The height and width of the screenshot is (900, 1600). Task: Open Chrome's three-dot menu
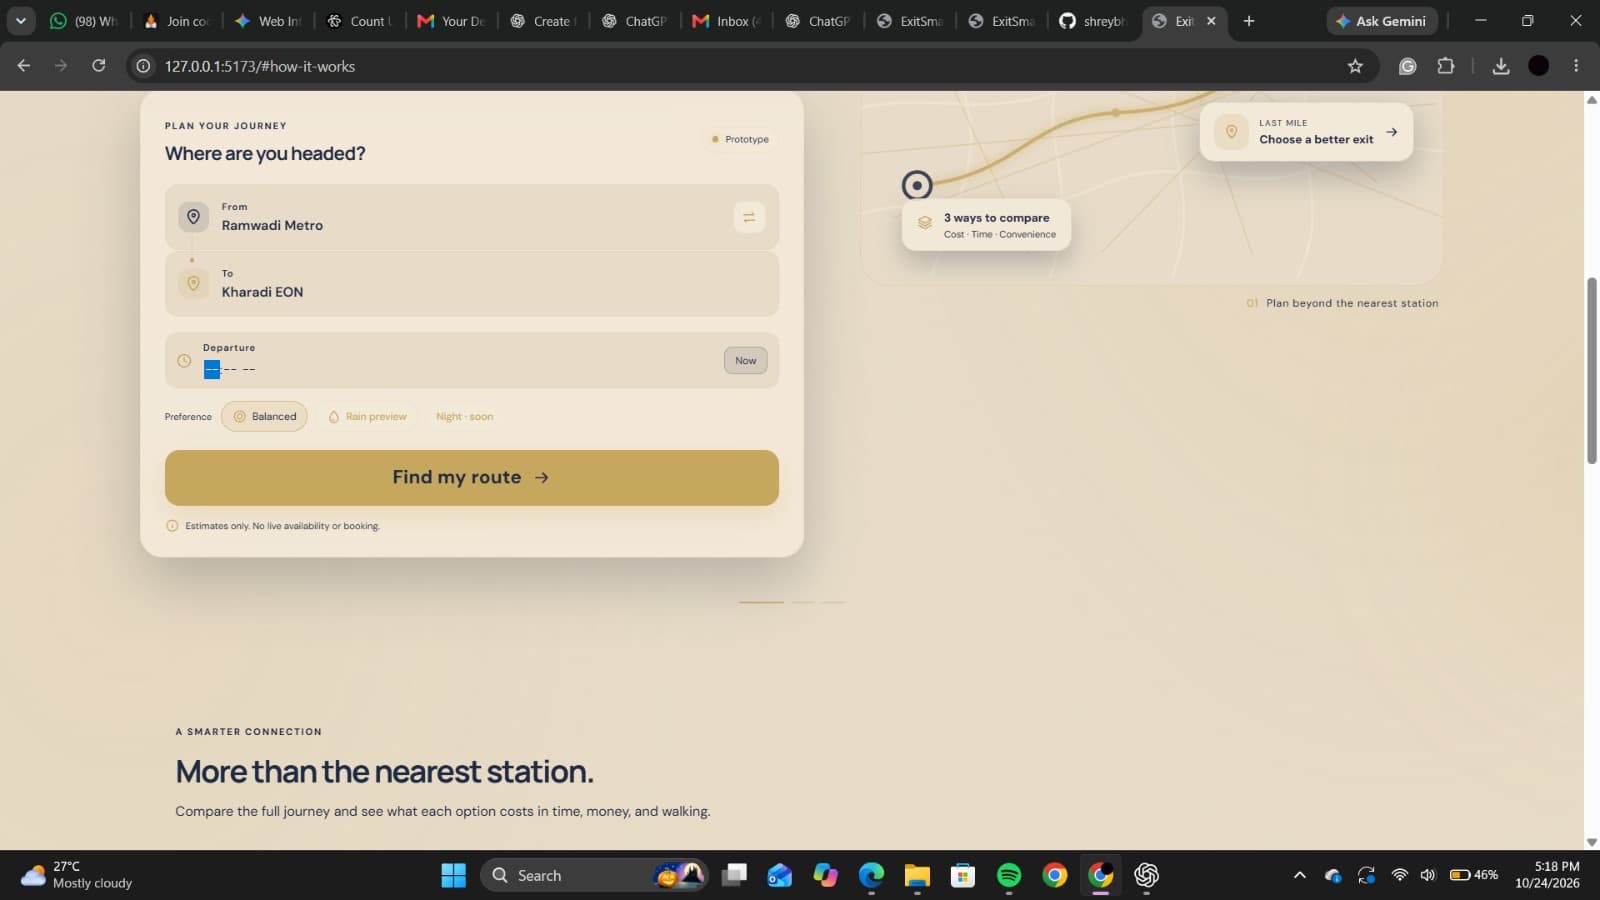(x=1576, y=66)
